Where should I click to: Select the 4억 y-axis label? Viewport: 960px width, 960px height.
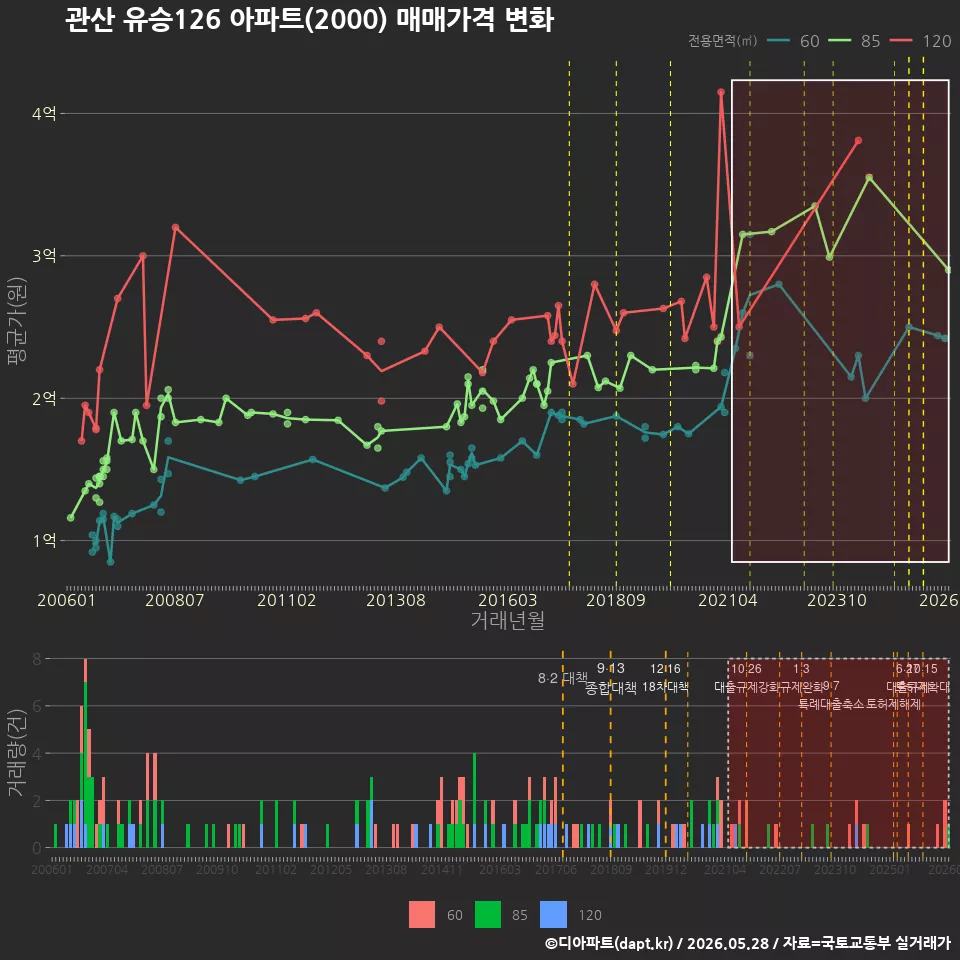[44, 113]
